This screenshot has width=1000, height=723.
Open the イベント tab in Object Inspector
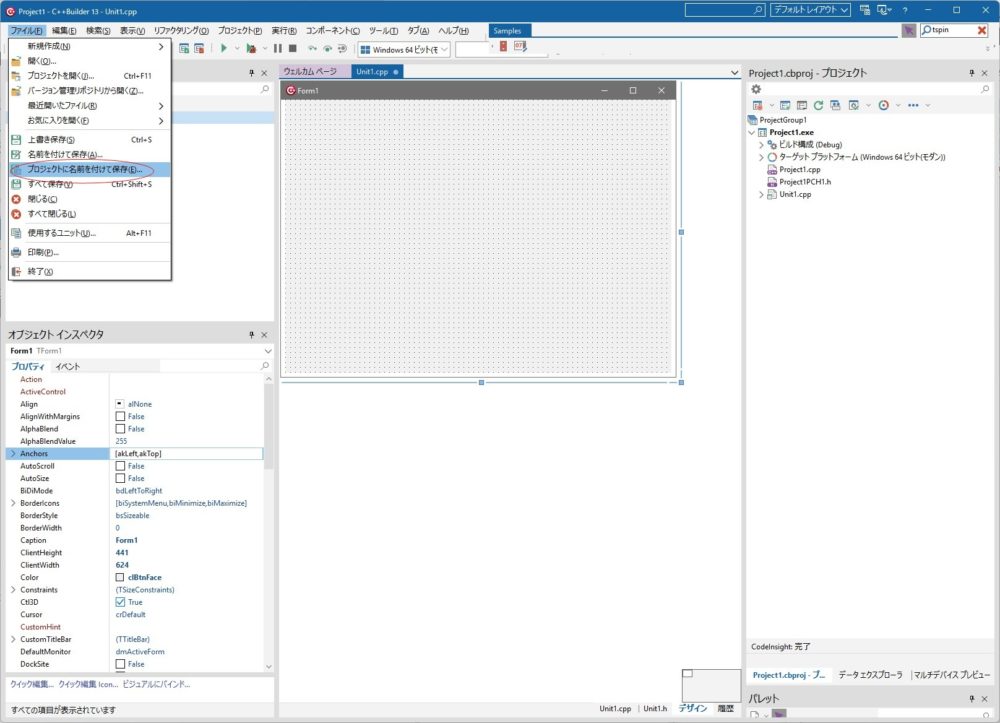68,367
